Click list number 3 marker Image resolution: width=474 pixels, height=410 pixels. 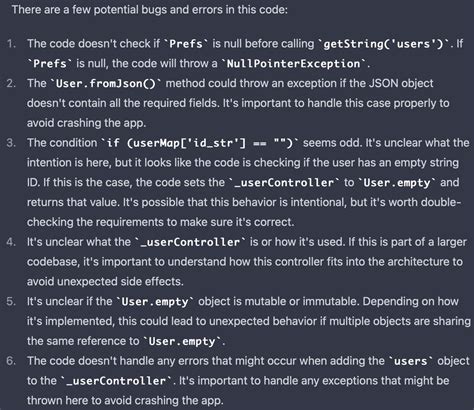(11, 143)
